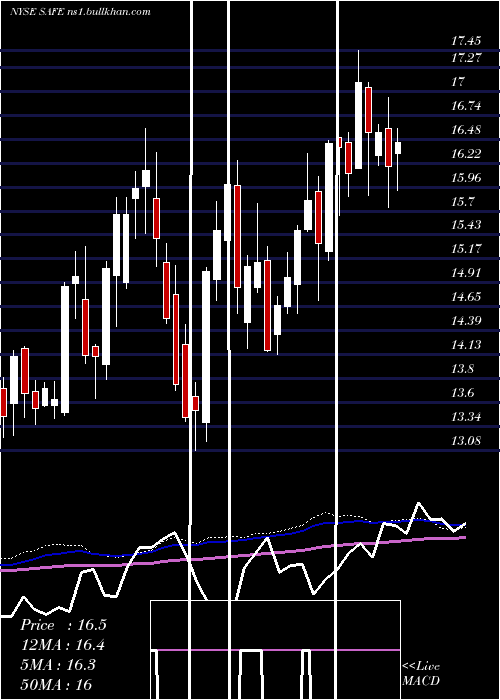Click the 13.08 price axis label
The width and height of the screenshot is (500, 700).
(466, 441)
